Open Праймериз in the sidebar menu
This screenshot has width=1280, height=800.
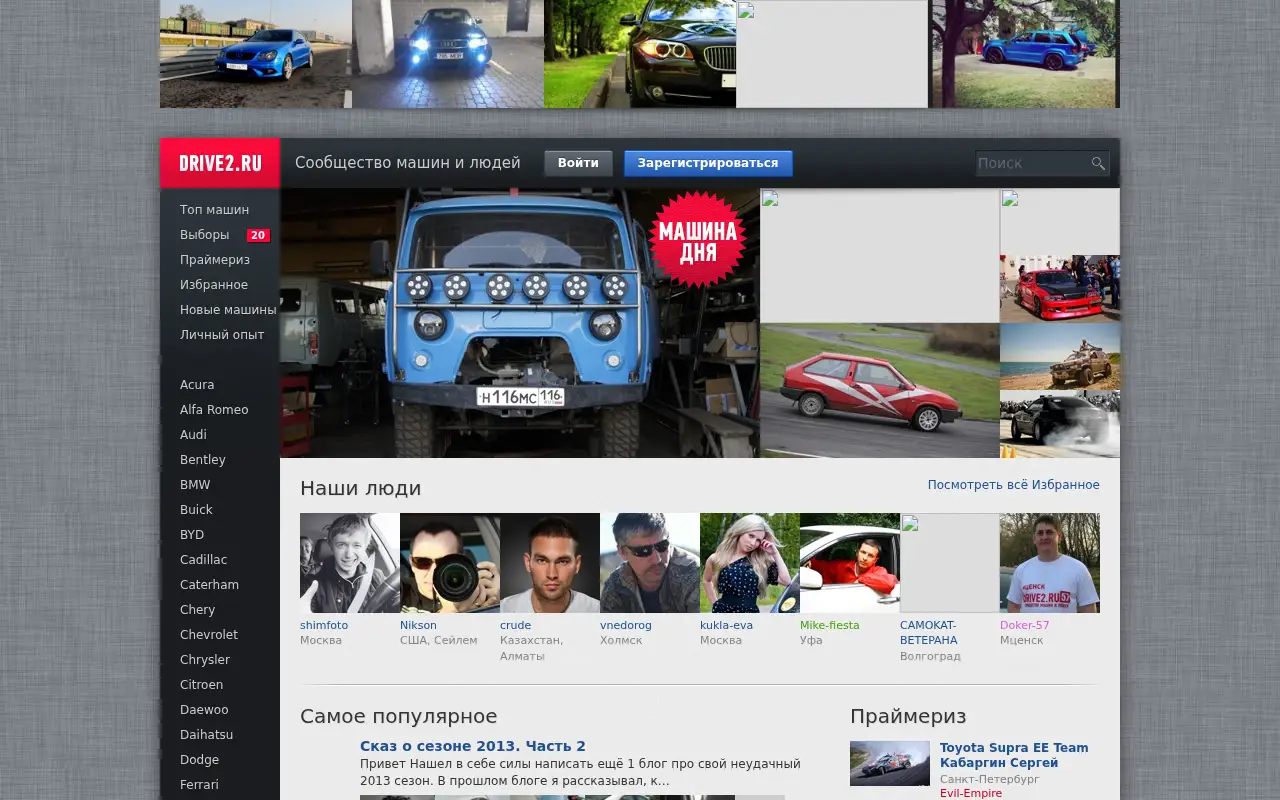215,260
